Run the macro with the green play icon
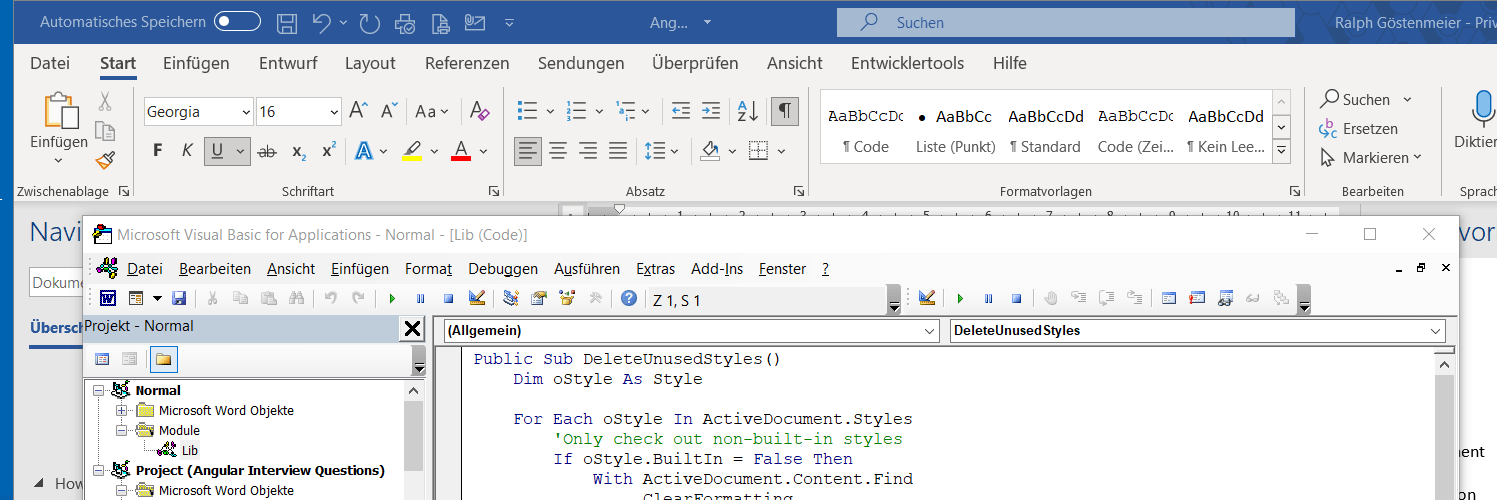This screenshot has height=500, width=1497. tap(392, 298)
